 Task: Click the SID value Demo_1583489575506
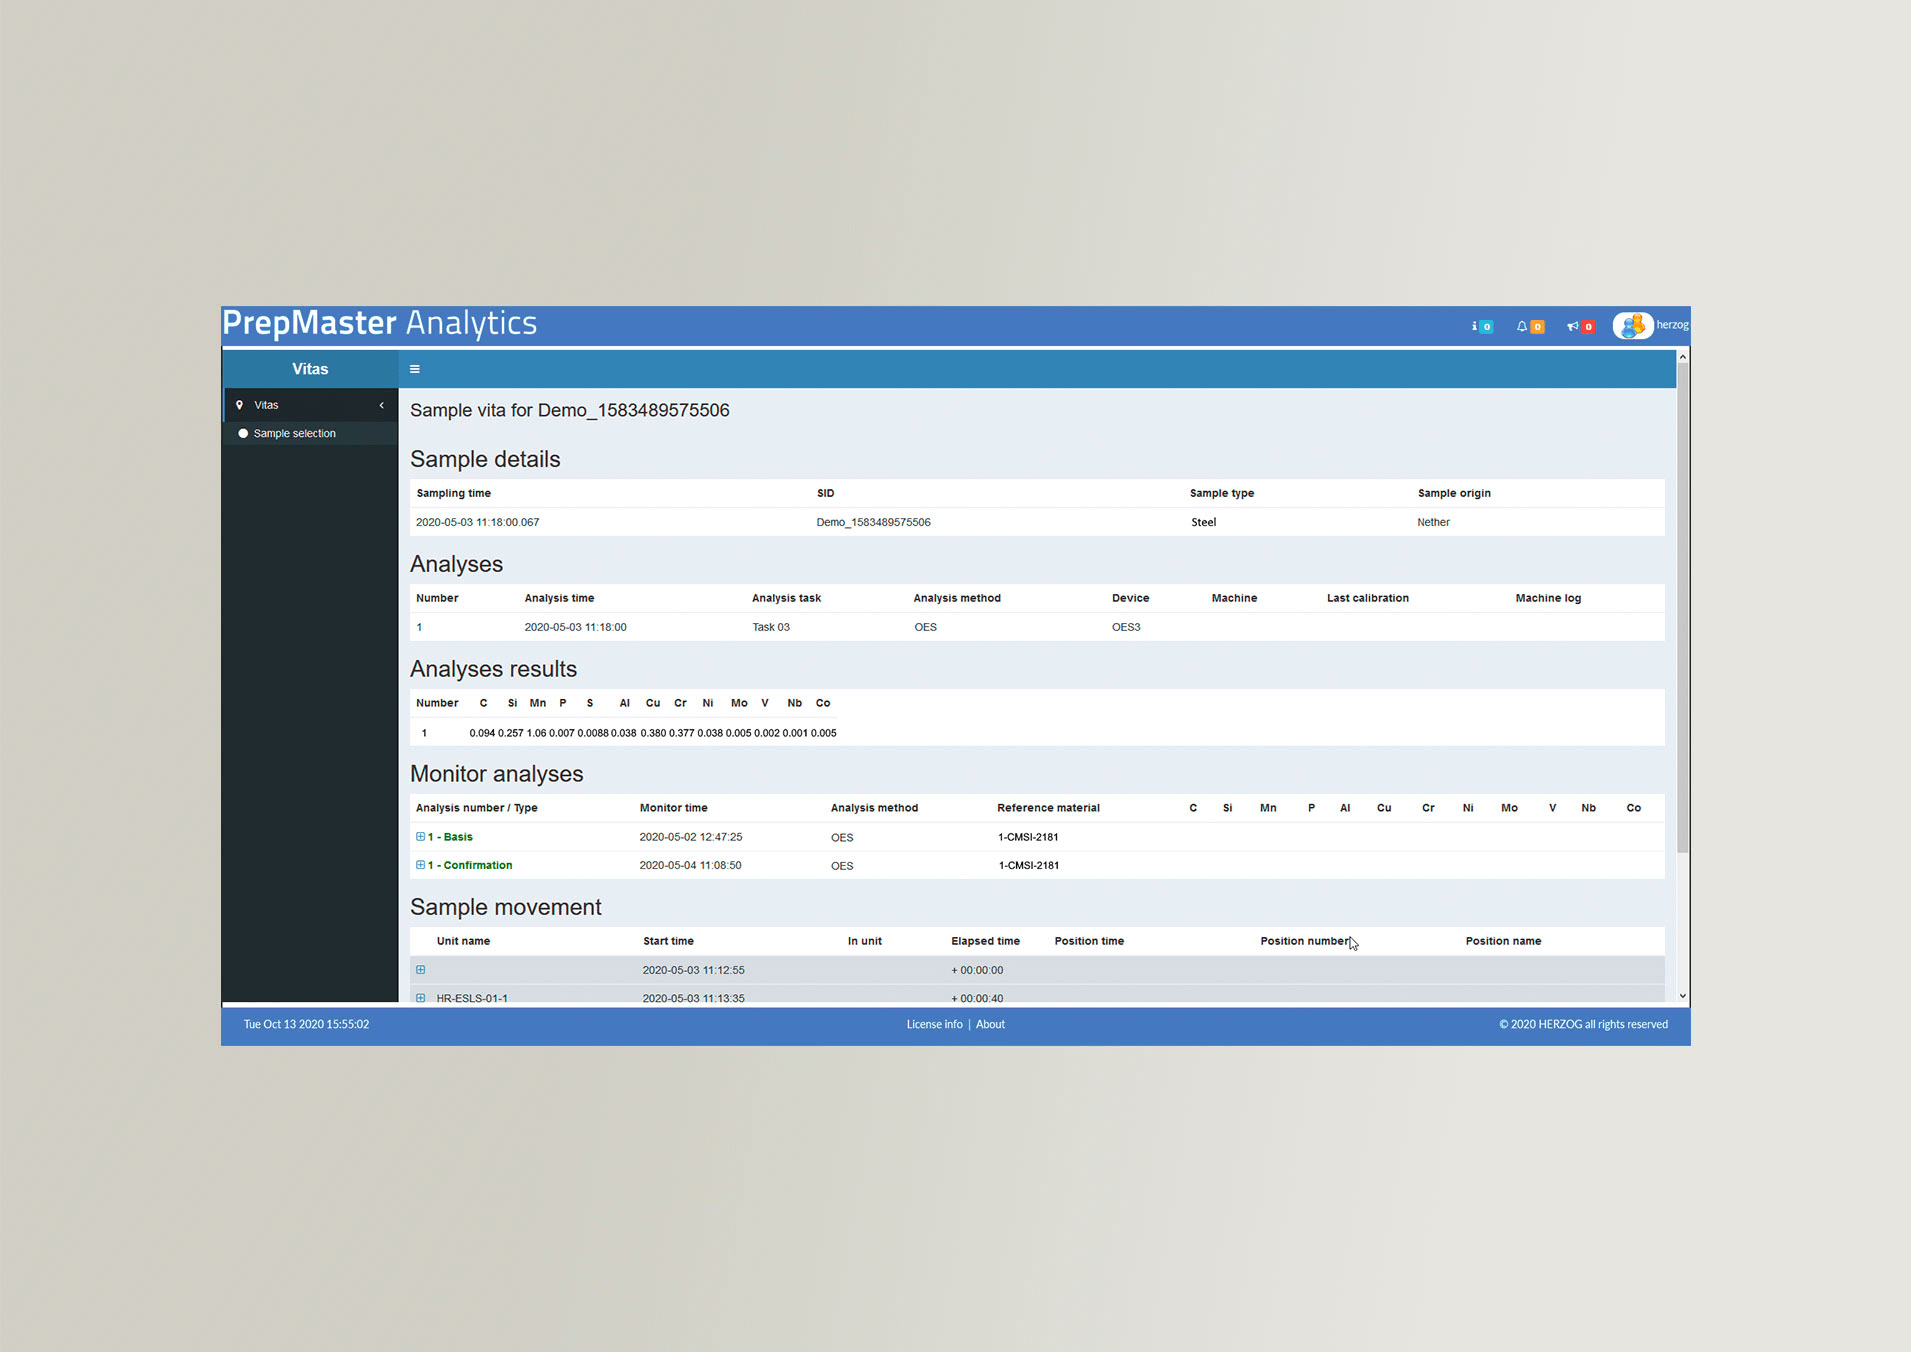pyautogui.click(x=873, y=522)
